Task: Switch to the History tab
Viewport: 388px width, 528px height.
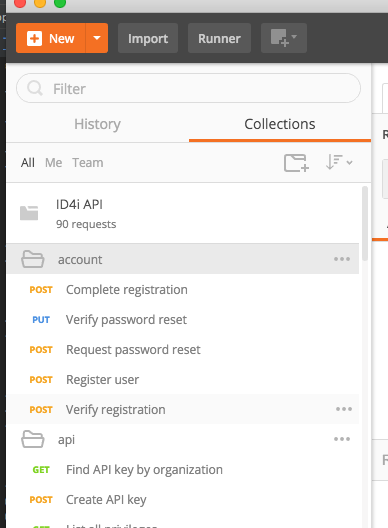Action: [97, 124]
